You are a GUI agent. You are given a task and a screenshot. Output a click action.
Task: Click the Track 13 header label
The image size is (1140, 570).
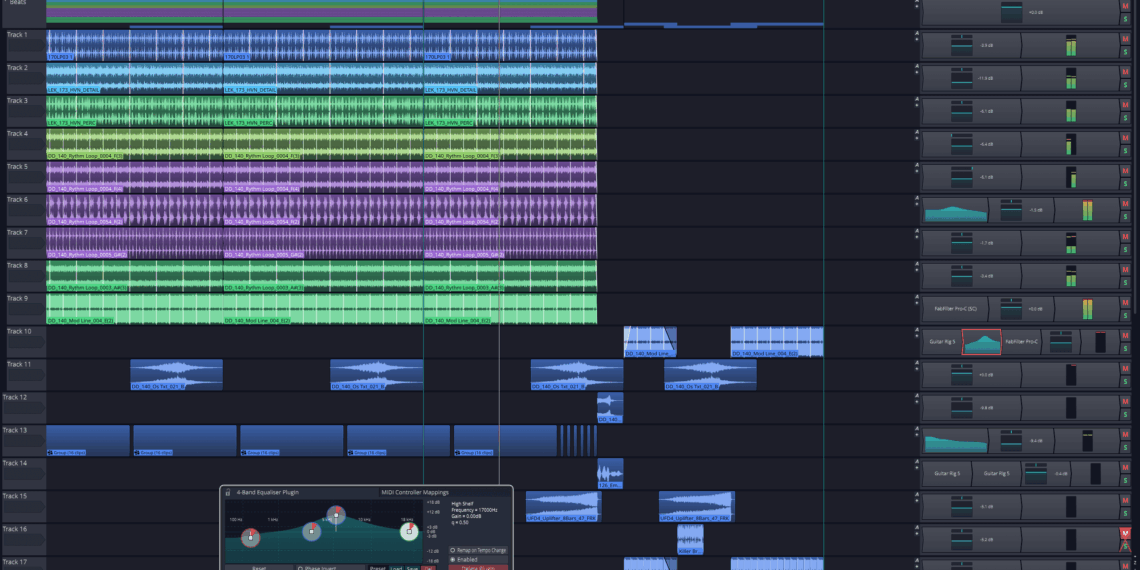pos(15,430)
